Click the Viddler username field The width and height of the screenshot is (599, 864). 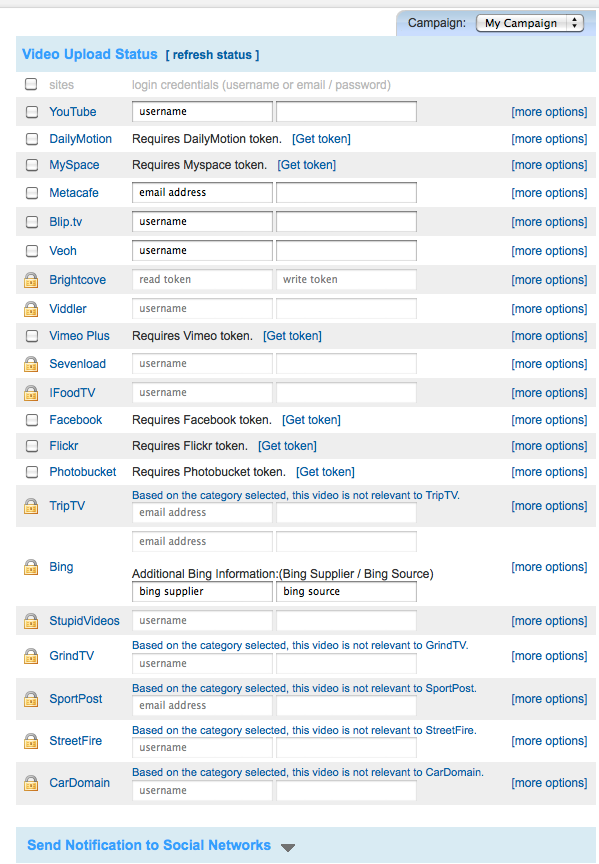(202, 309)
